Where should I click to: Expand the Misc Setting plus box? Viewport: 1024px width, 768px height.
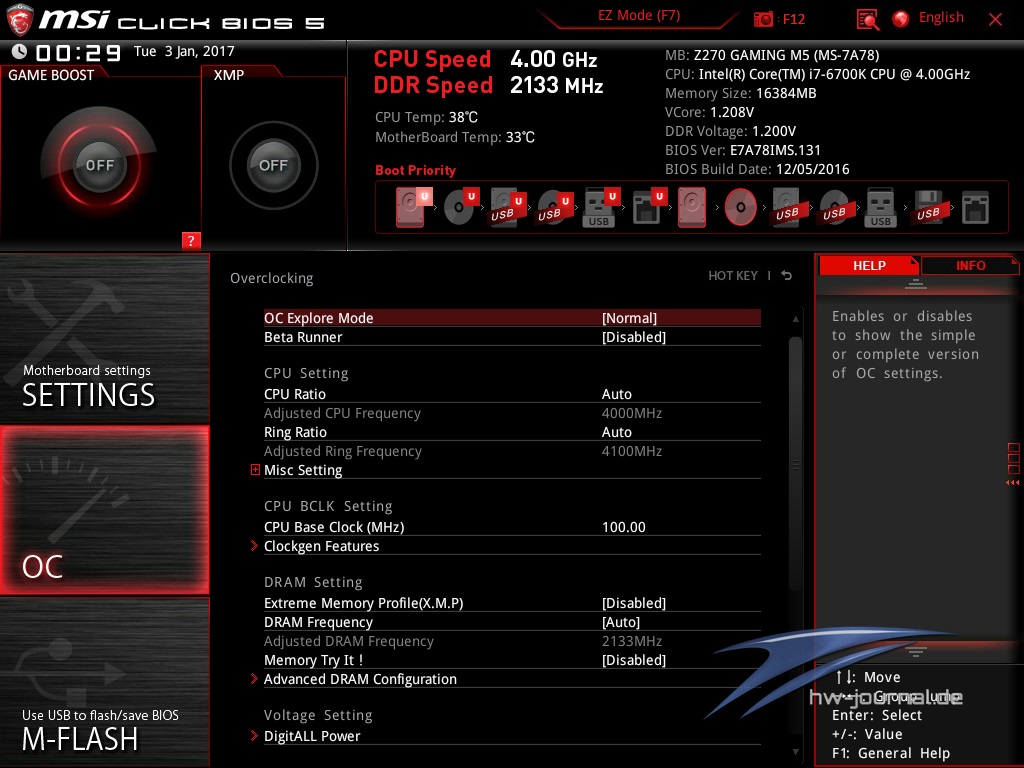pos(255,470)
